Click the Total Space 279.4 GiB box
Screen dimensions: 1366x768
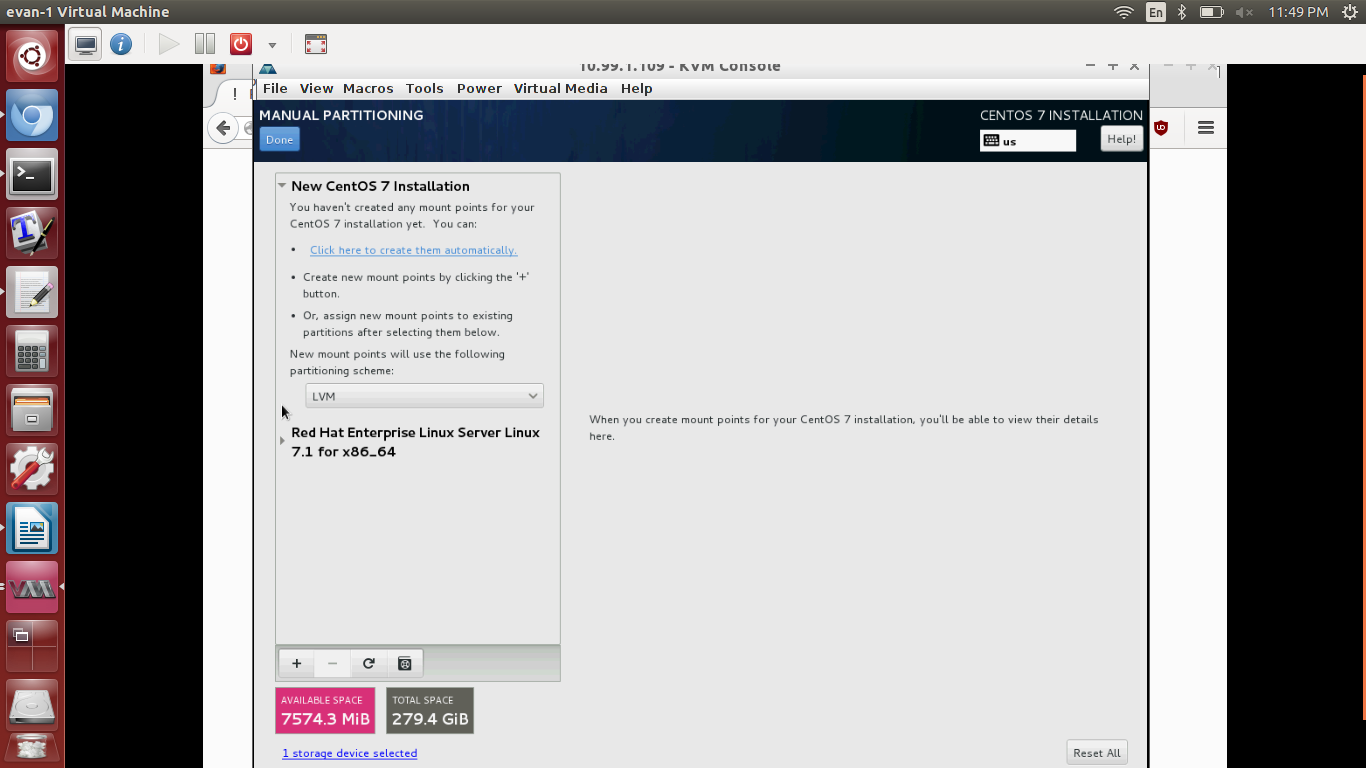430,710
